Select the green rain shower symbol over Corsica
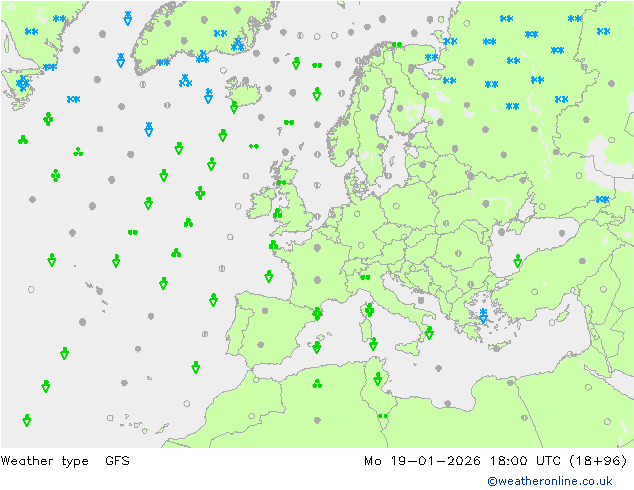Screen dimensions: 634x490 point(369,310)
